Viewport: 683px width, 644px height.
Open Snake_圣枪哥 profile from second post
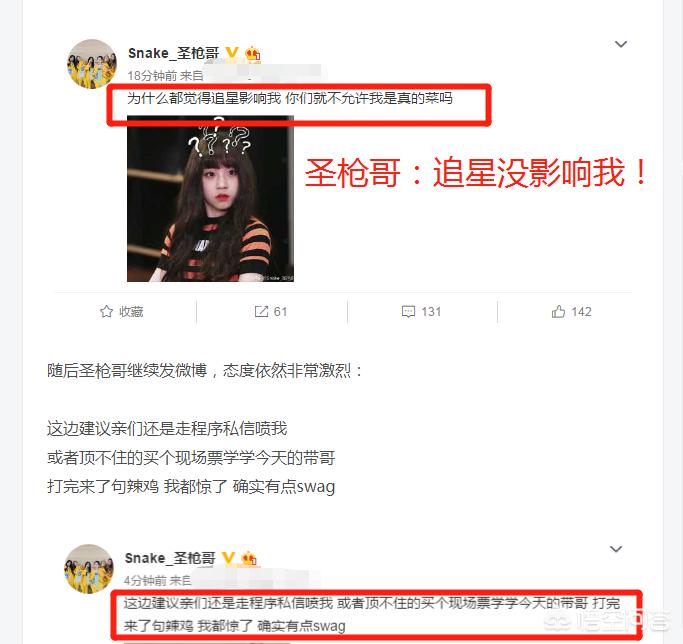point(170,558)
